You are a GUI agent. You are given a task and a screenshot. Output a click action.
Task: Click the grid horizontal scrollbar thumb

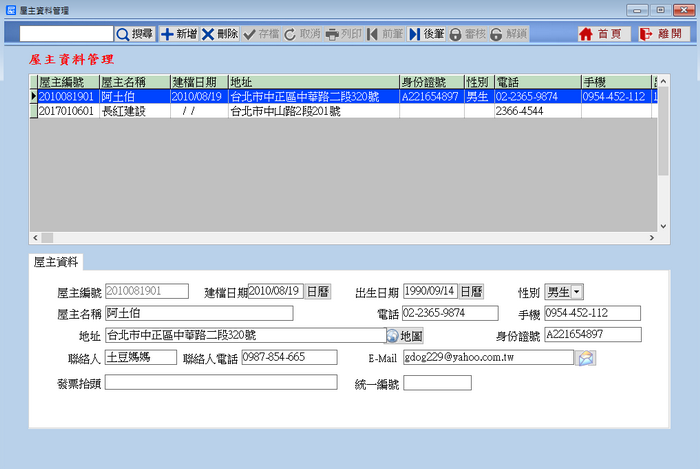[x=47, y=238]
